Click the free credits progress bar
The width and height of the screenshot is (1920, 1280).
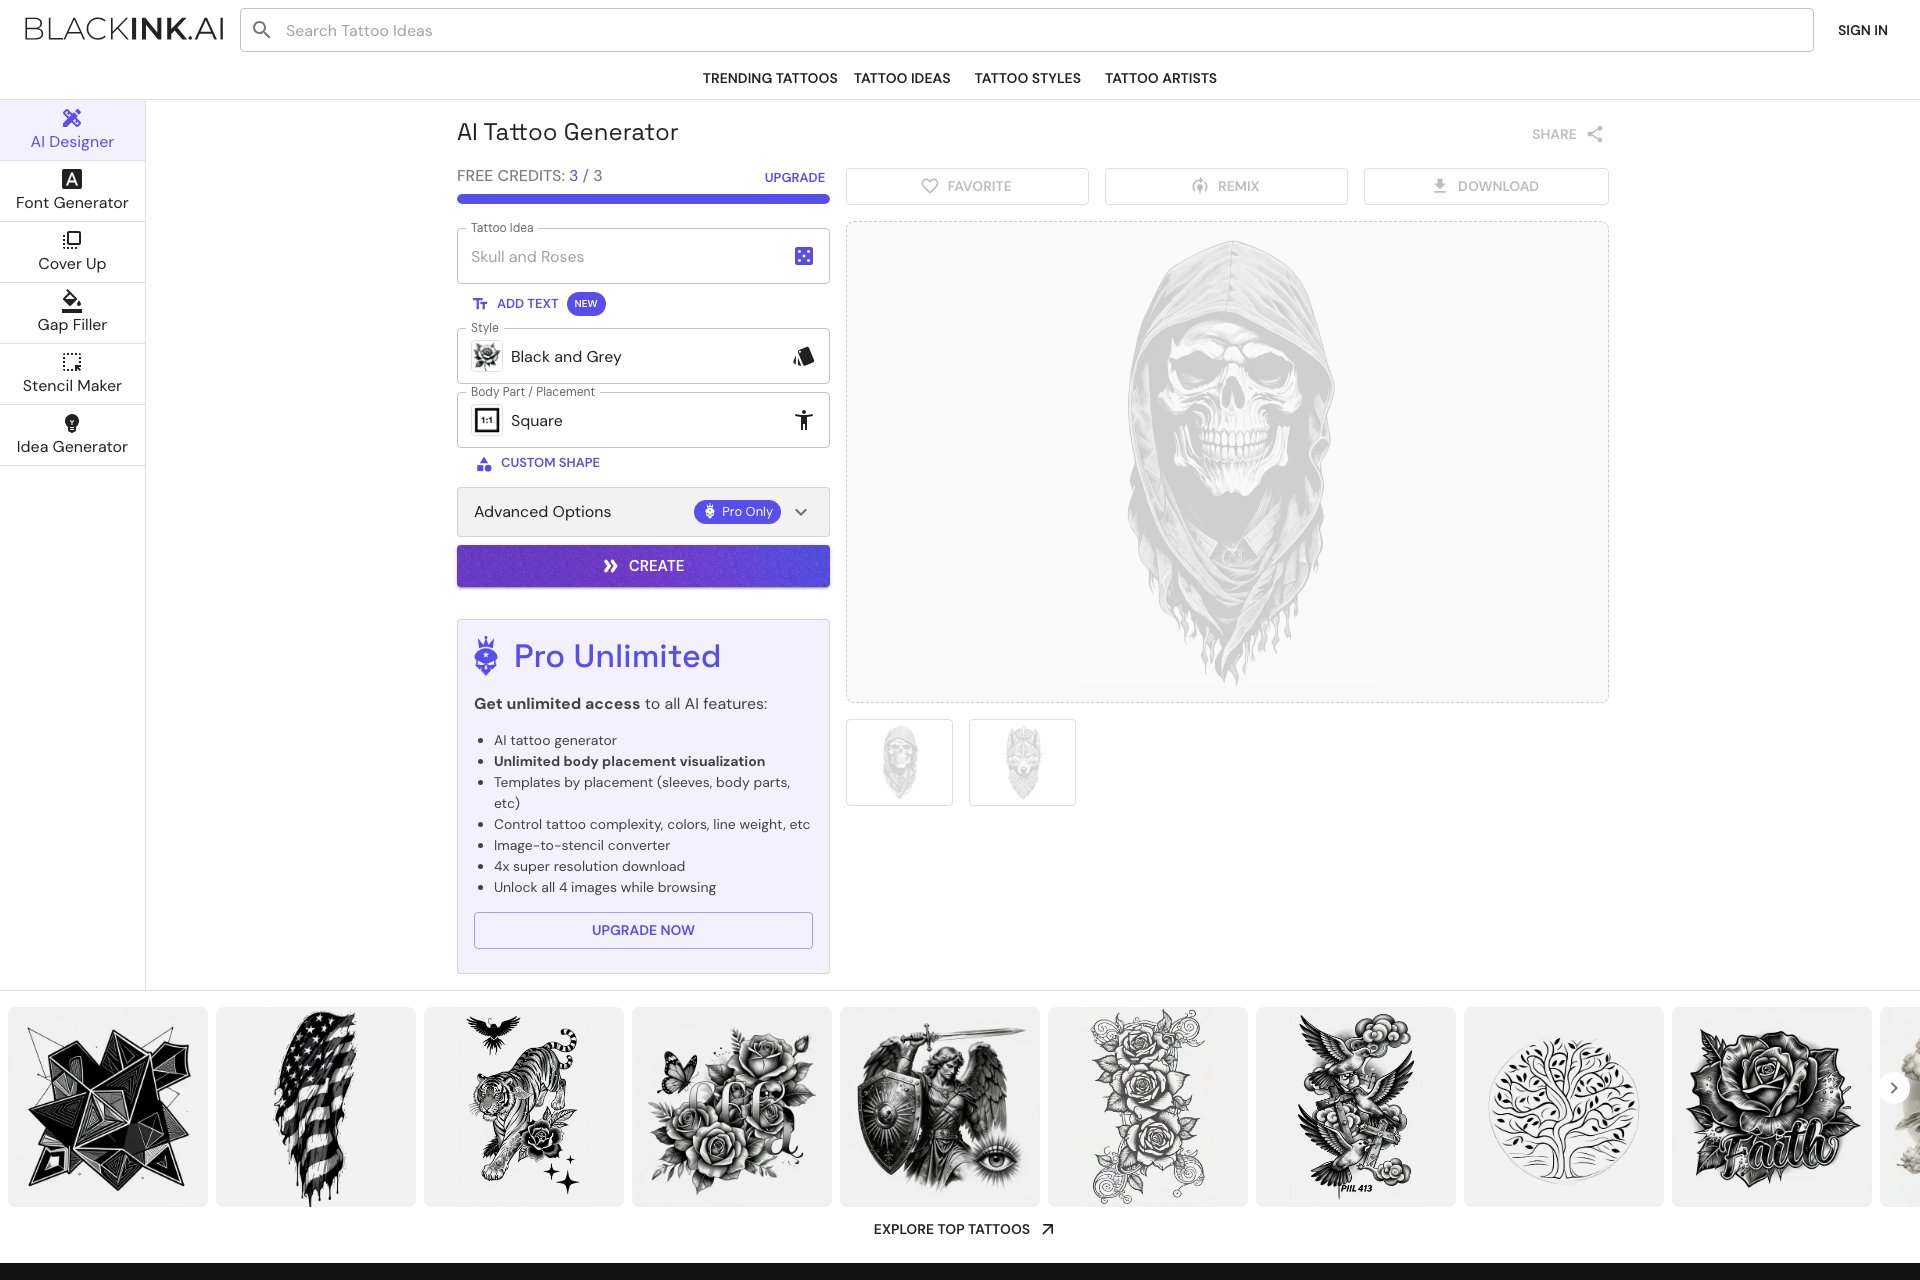point(643,199)
